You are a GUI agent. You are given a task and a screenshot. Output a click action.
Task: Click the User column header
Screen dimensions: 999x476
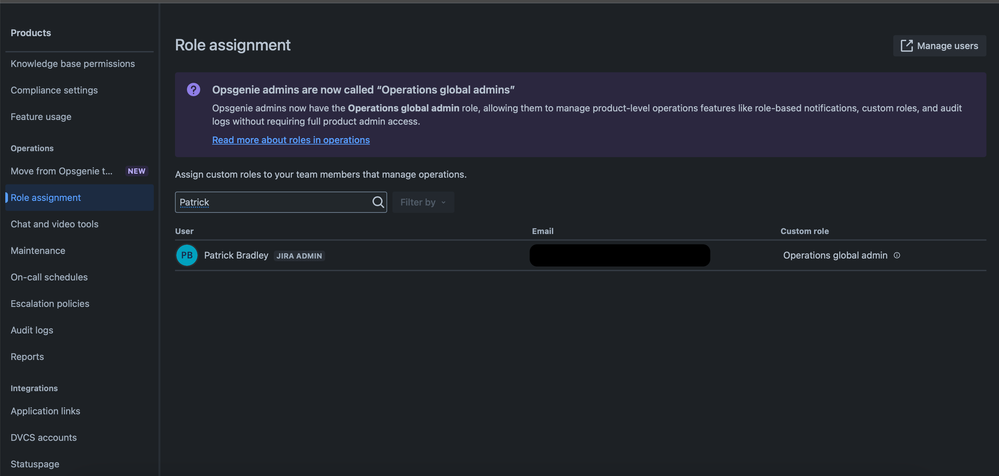click(184, 231)
